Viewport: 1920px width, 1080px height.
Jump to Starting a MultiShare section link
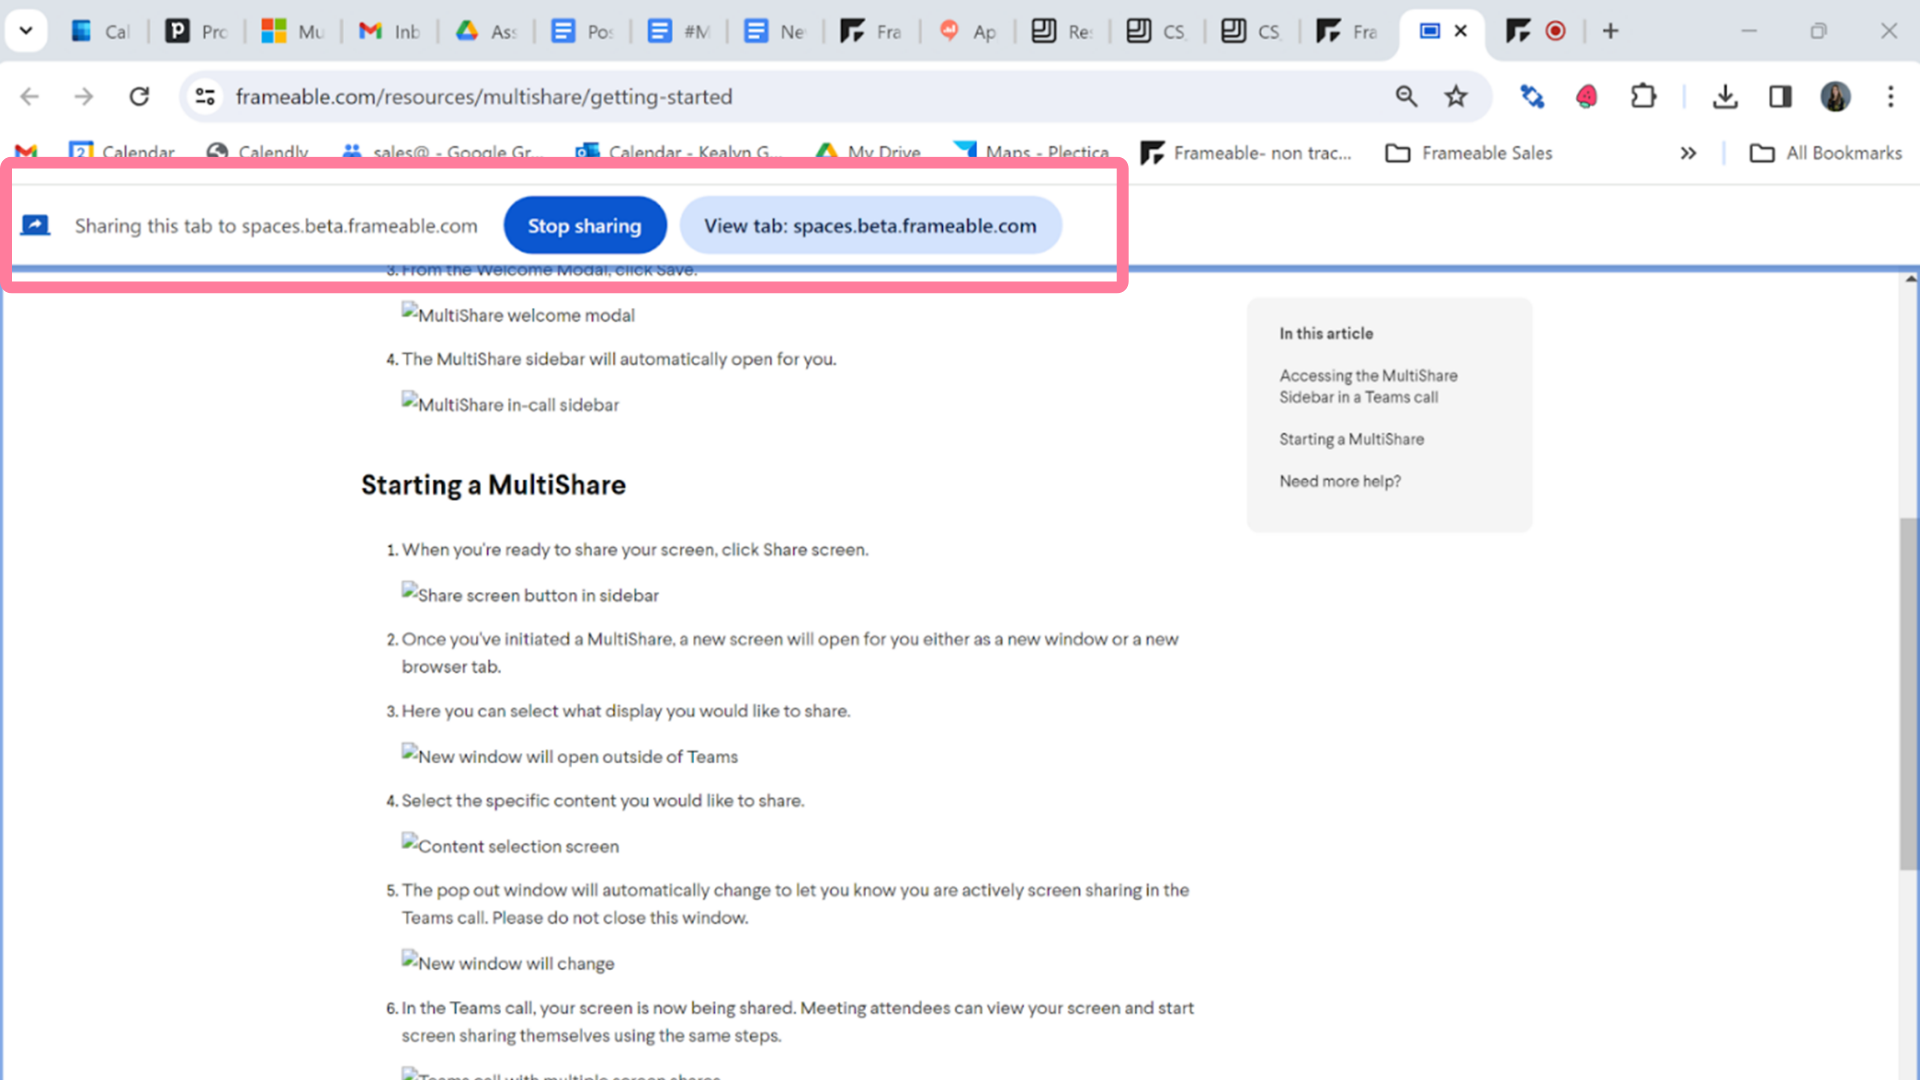point(1351,439)
